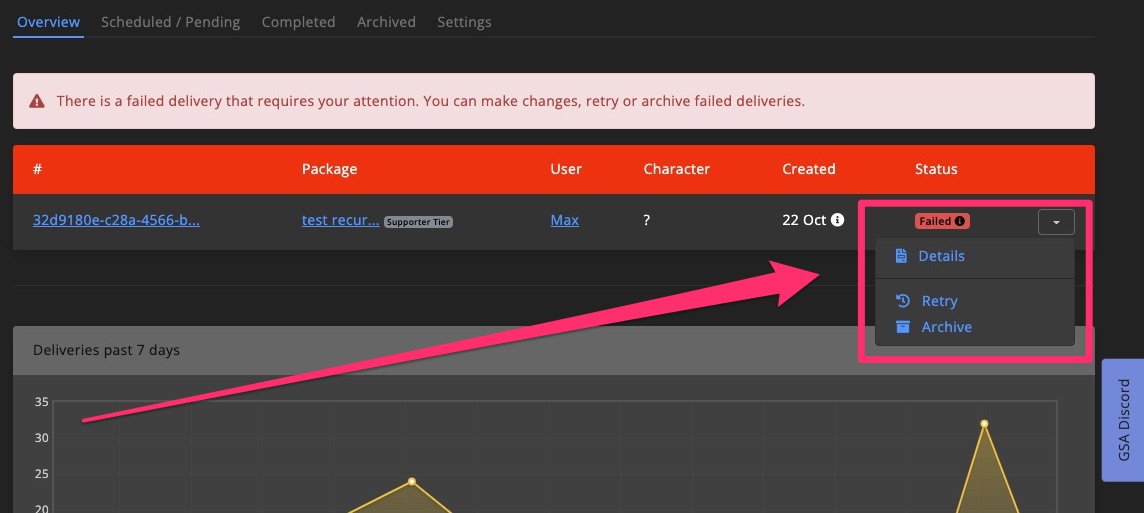Click the Archive box icon

(902, 327)
